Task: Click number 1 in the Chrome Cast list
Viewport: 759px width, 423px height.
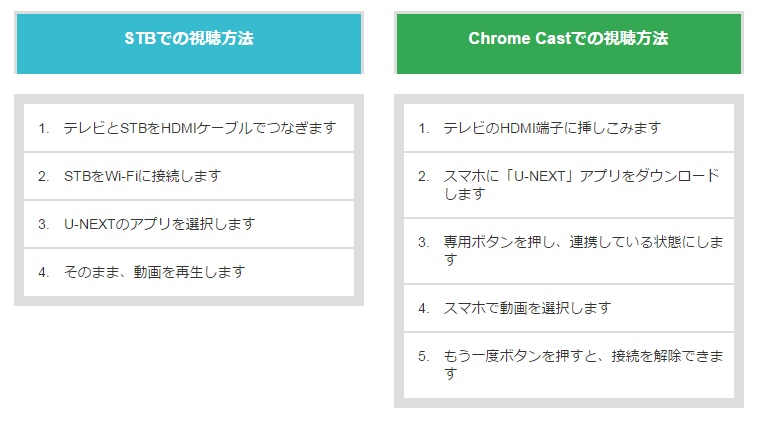Action: [424, 128]
